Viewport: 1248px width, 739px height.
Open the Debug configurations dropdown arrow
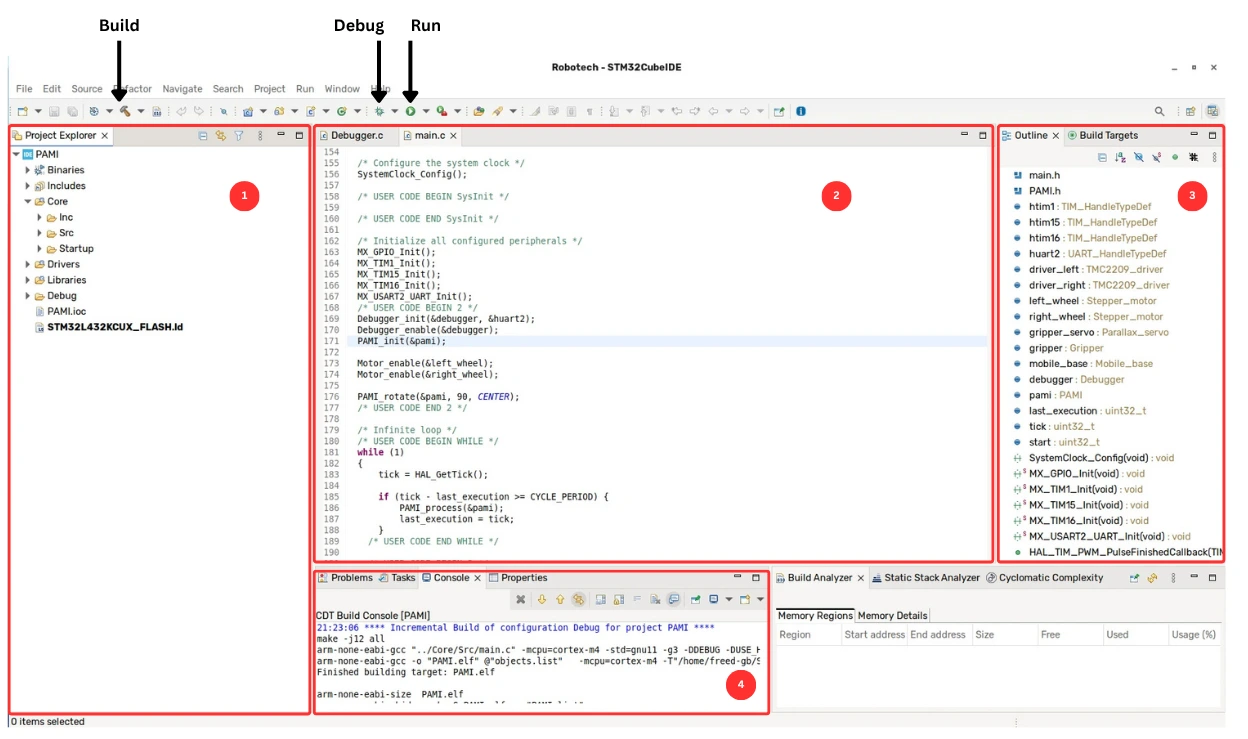tap(395, 111)
